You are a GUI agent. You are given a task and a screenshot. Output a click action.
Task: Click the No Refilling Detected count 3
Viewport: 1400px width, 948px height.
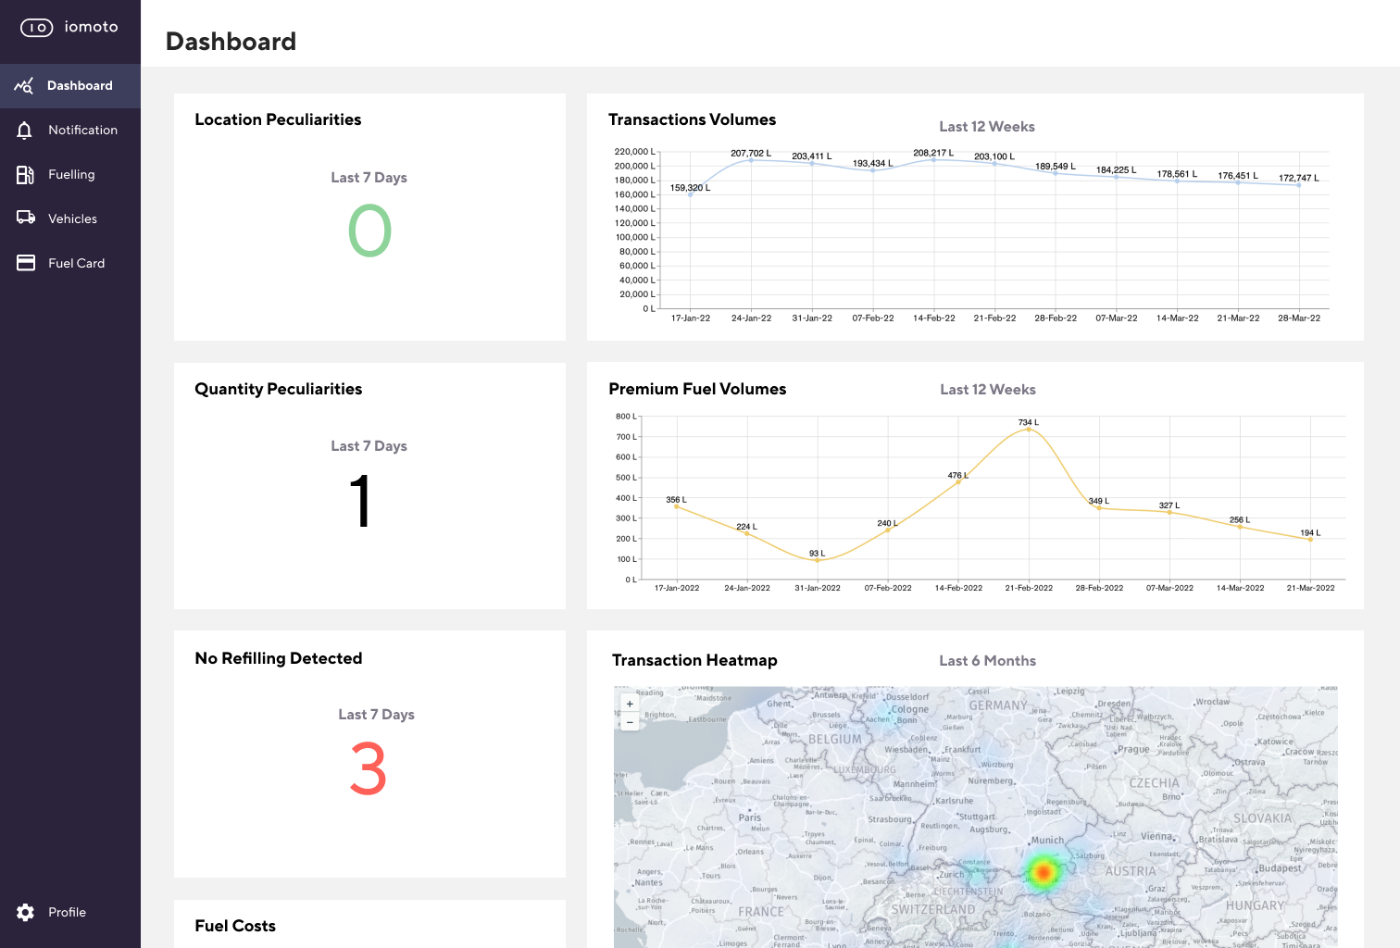pyautogui.click(x=368, y=769)
